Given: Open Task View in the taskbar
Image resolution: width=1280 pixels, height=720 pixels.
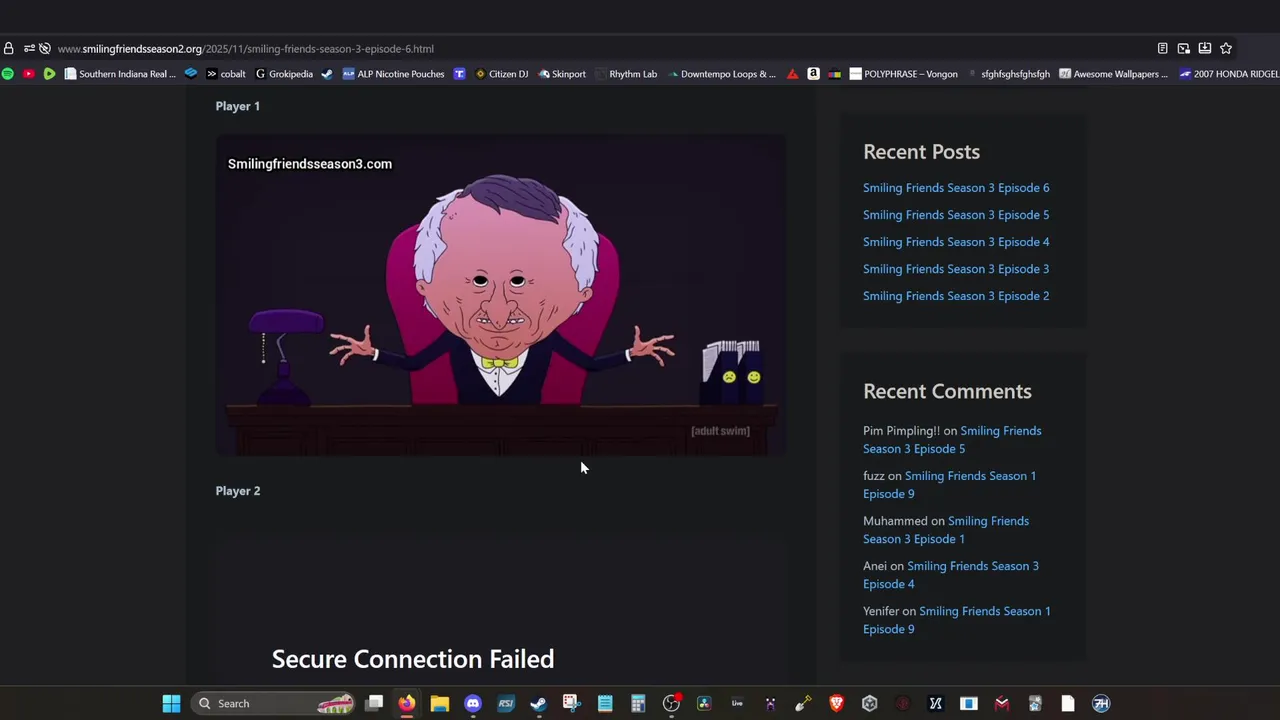Looking at the screenshot, I should pos(374,703).
